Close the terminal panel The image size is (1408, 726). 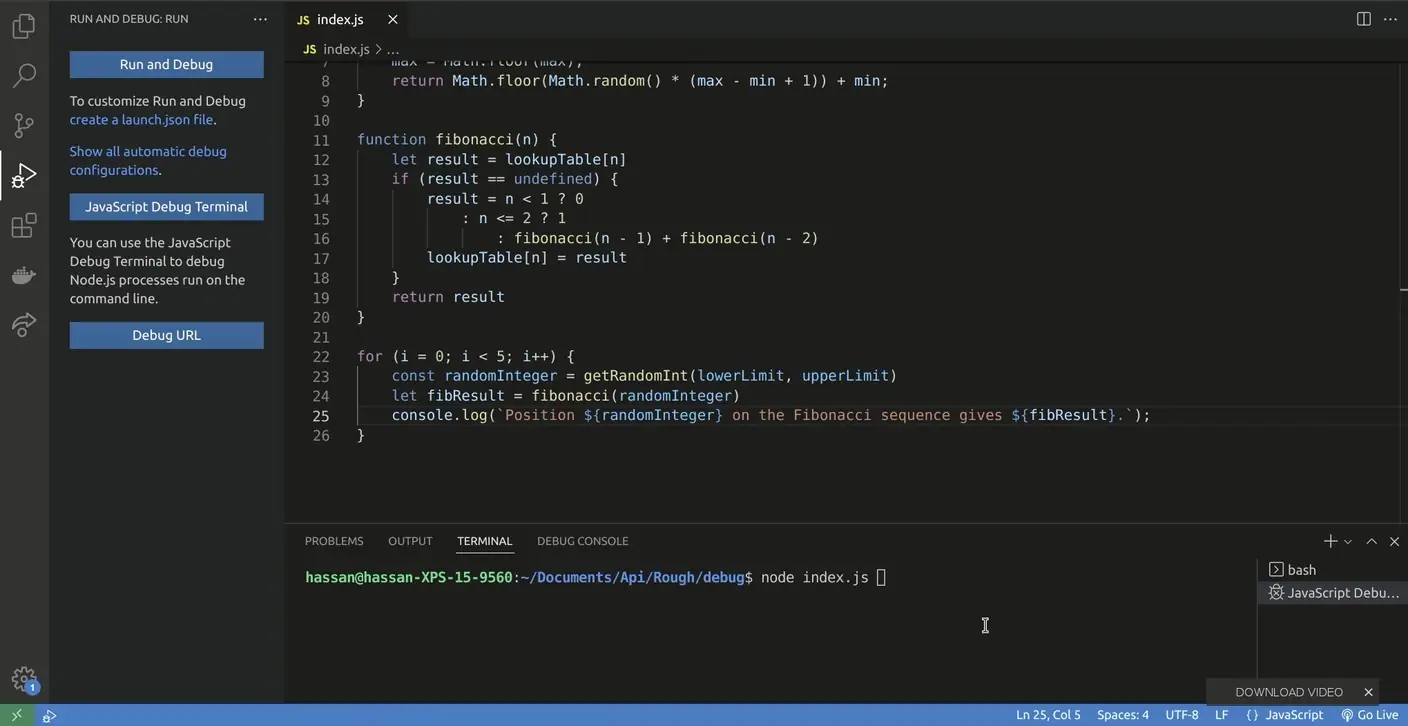[x=1394, y=541]
